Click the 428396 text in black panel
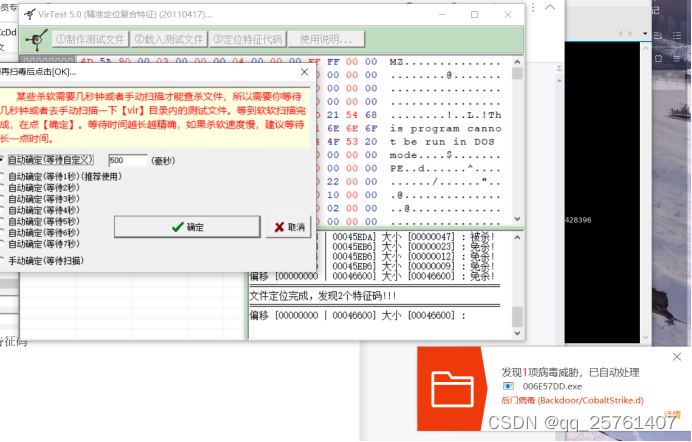 (x=578, y=220)
